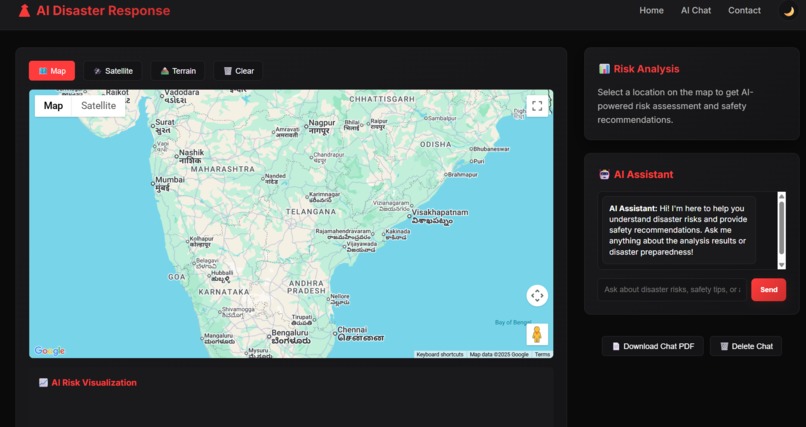Send the chat message
806x427 pixels.
pyautogui.click(x=768, y=290)
